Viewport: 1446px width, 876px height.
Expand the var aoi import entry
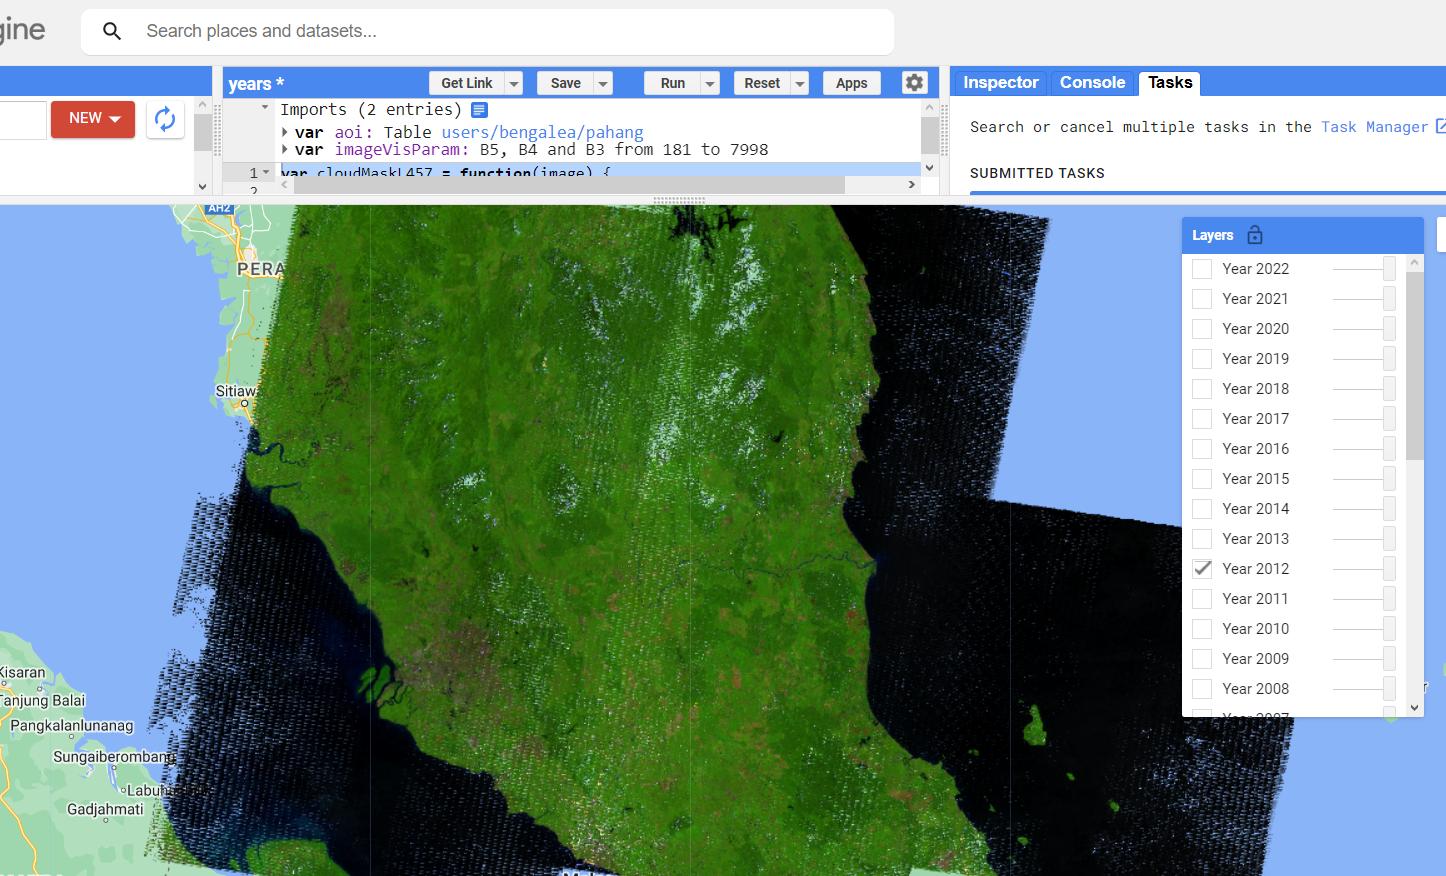point(285,132)
